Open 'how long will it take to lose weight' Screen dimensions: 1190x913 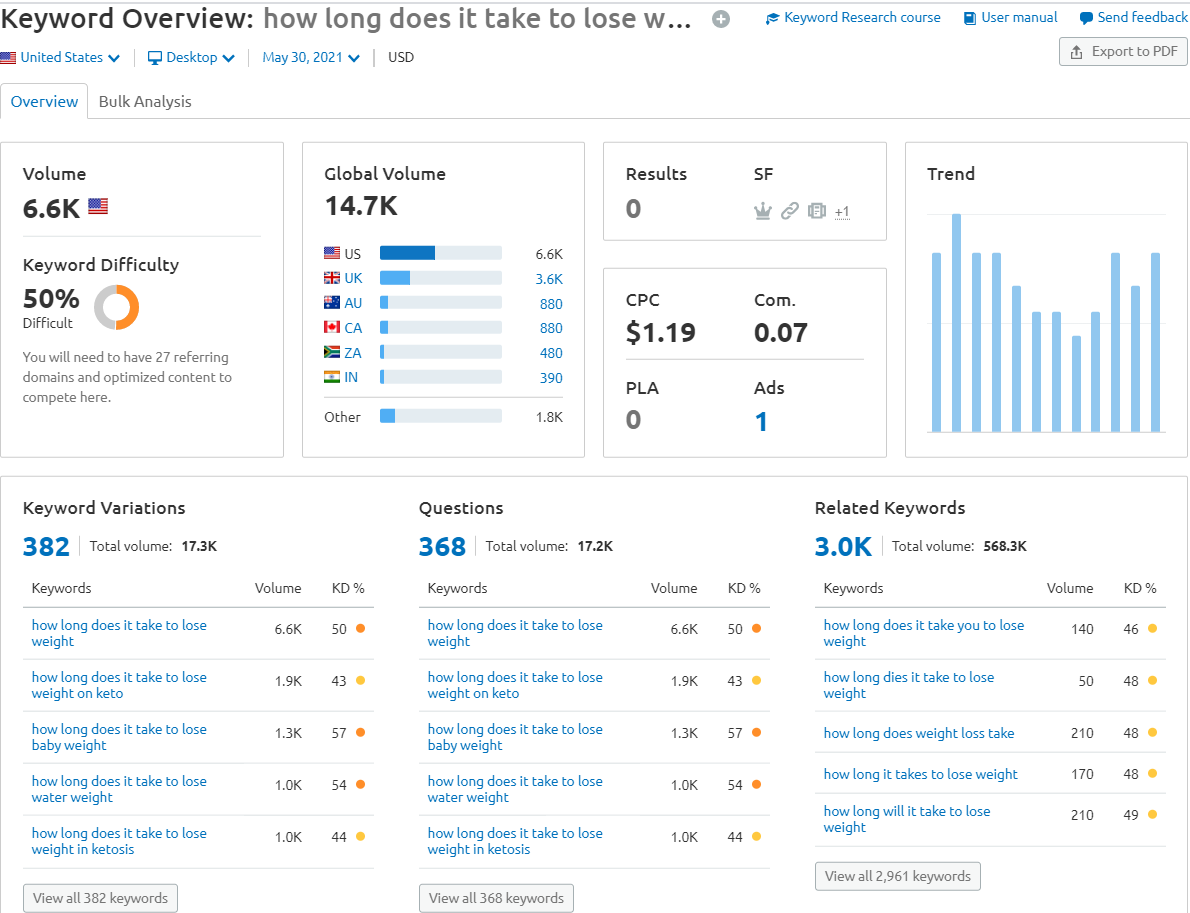(907, 819)
